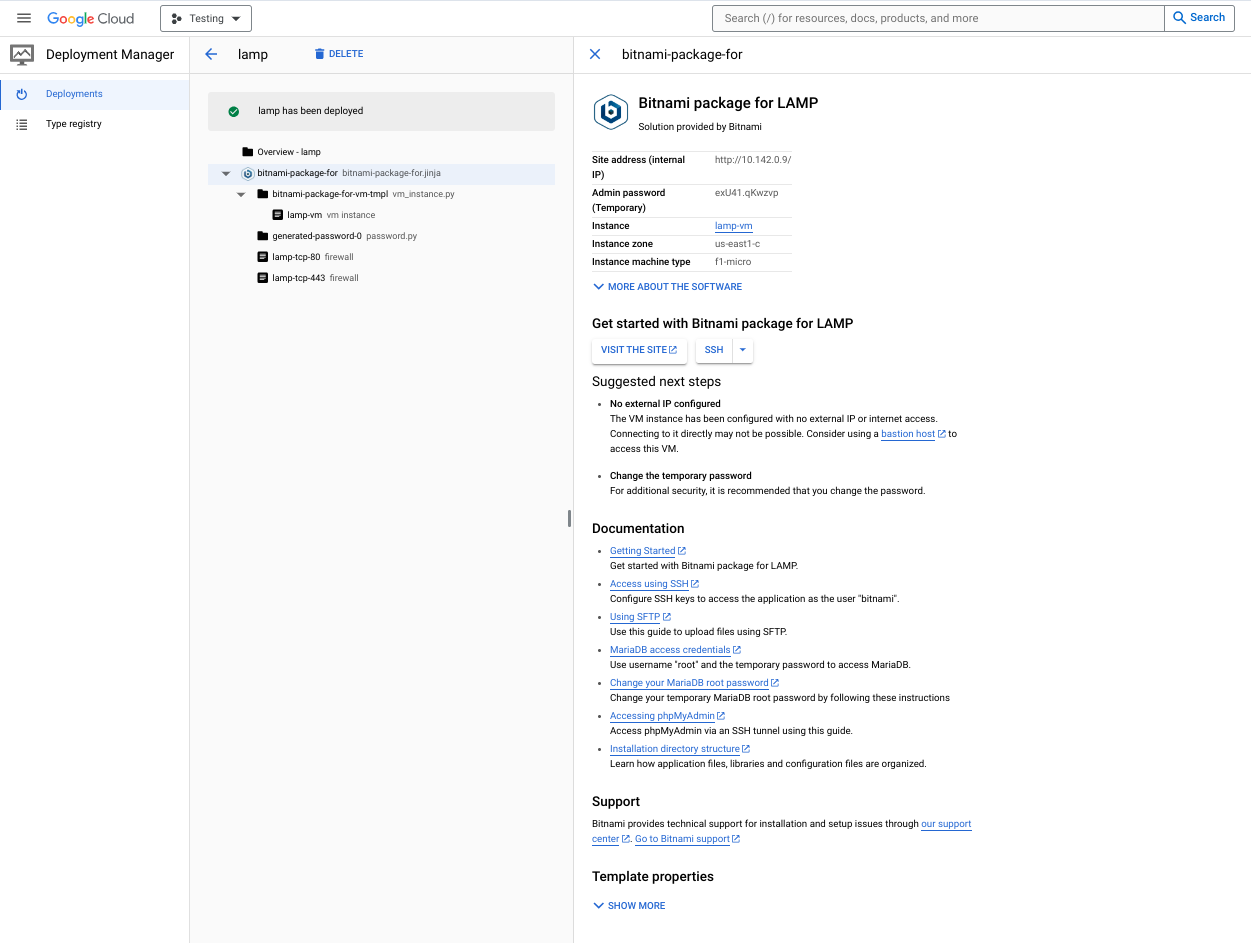Click the Deployment Manager product icon
This screenshot has width=1251, height=943.
22,55
